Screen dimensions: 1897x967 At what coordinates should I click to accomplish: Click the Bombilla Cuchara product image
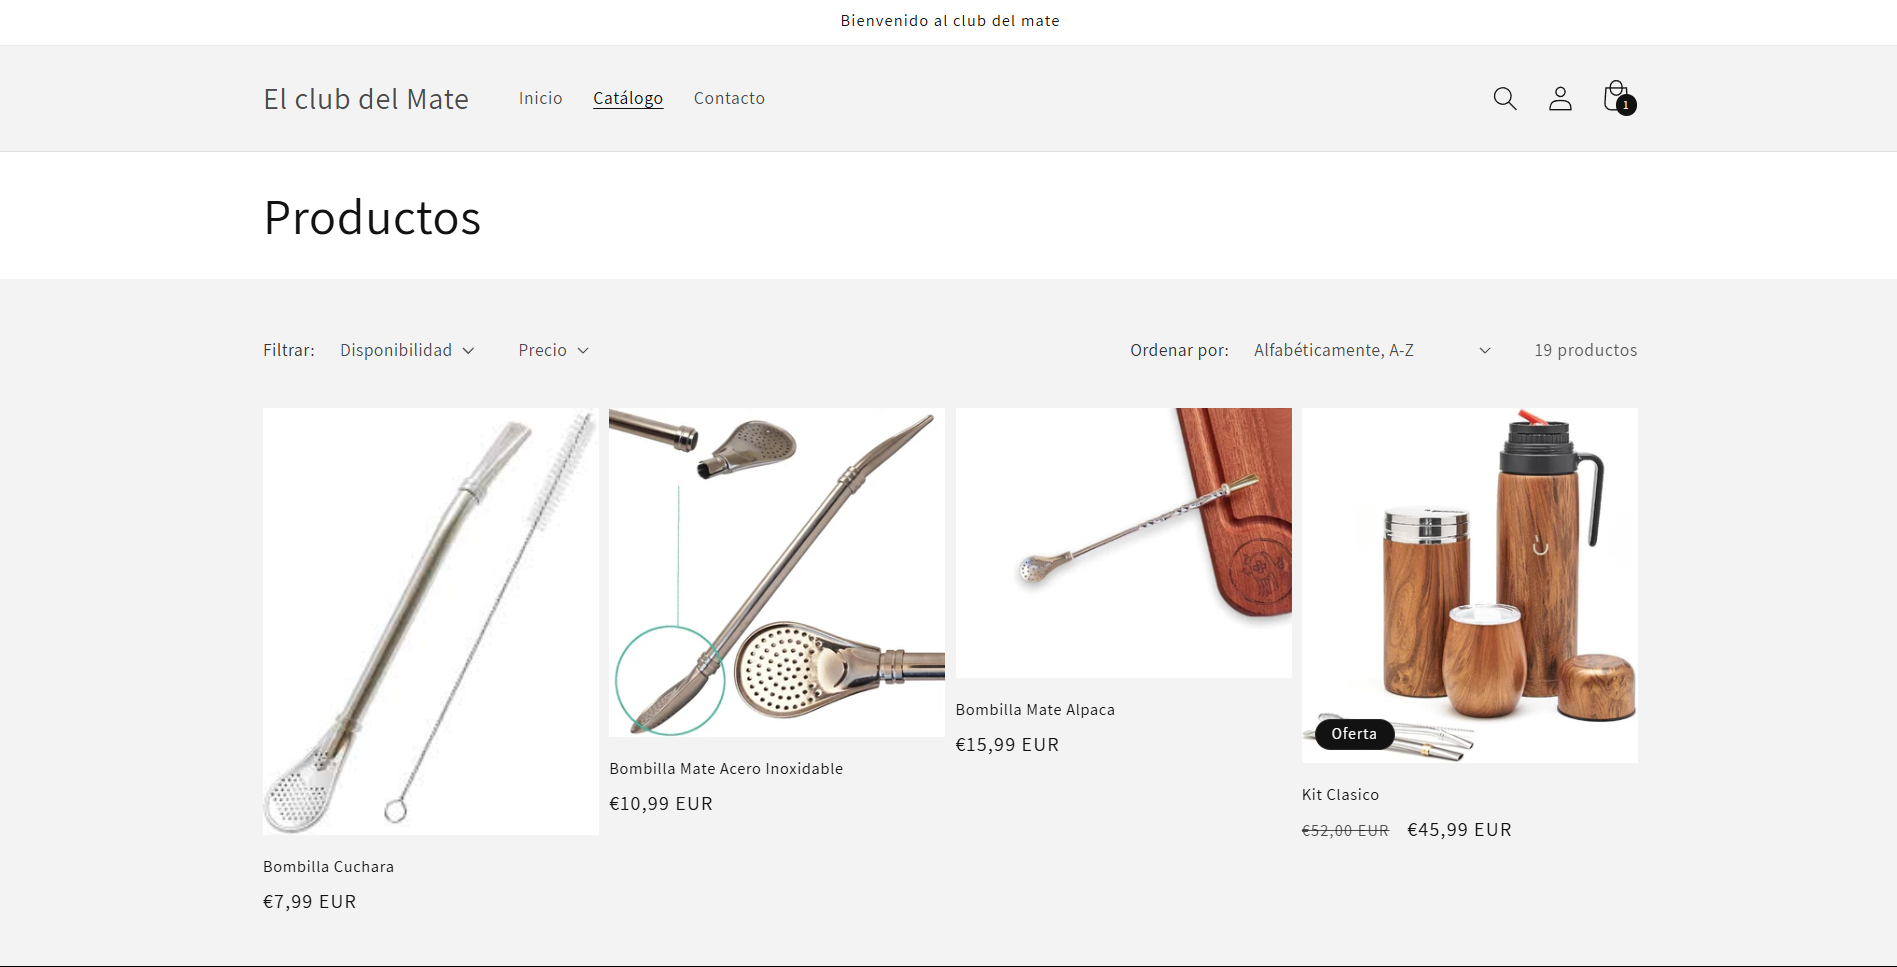click(x=431, y=621)
